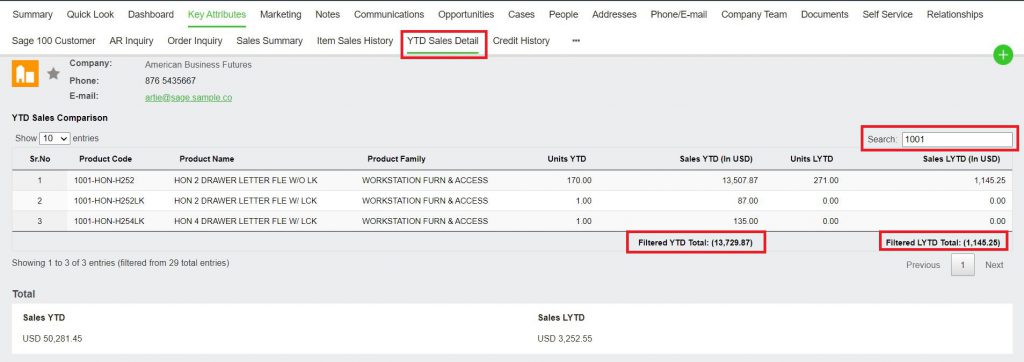Click the artie@sage.sample.co email link

[x=188, y=97]
